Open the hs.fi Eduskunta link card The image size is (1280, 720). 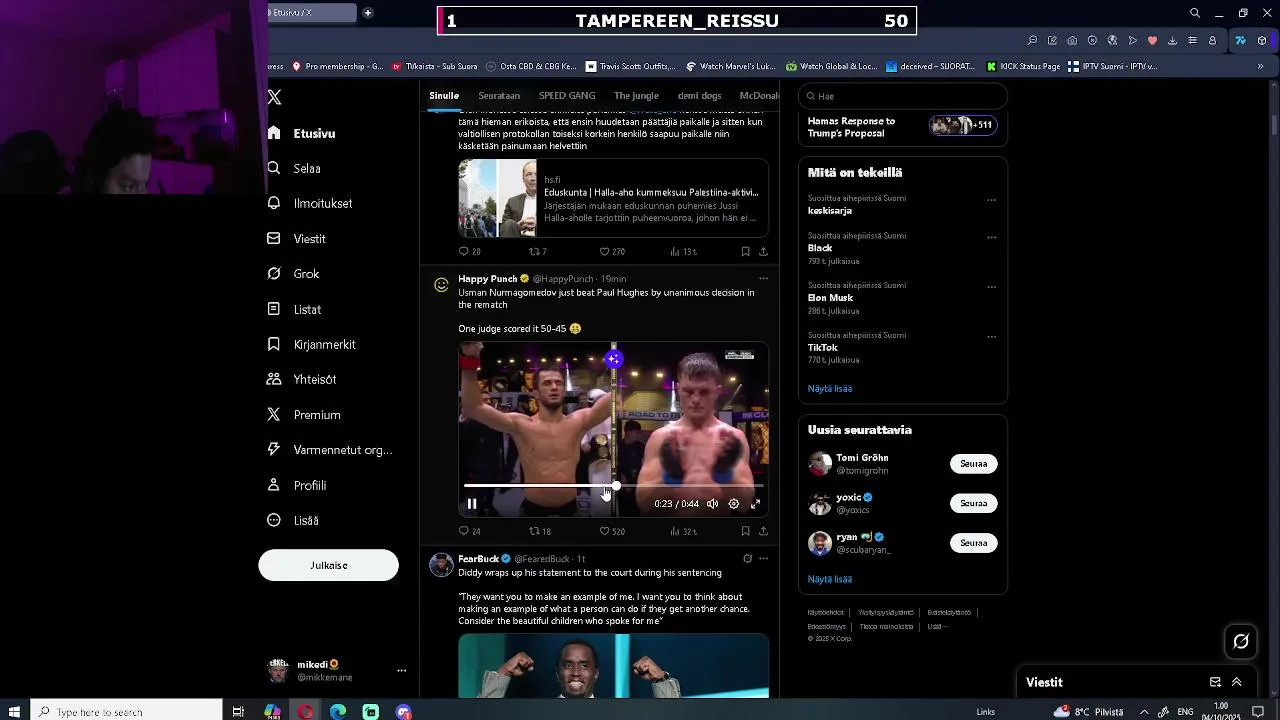point(613,198)
